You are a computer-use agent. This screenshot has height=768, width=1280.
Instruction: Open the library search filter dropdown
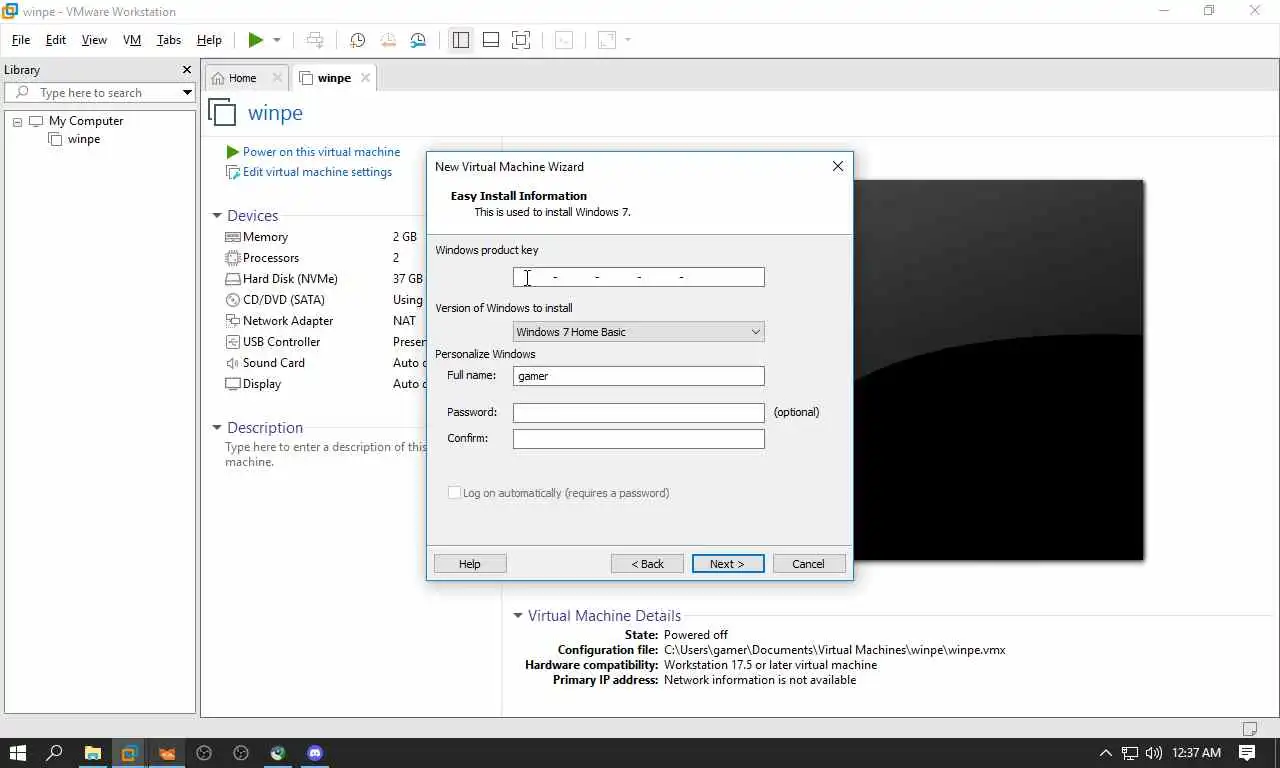187,93
